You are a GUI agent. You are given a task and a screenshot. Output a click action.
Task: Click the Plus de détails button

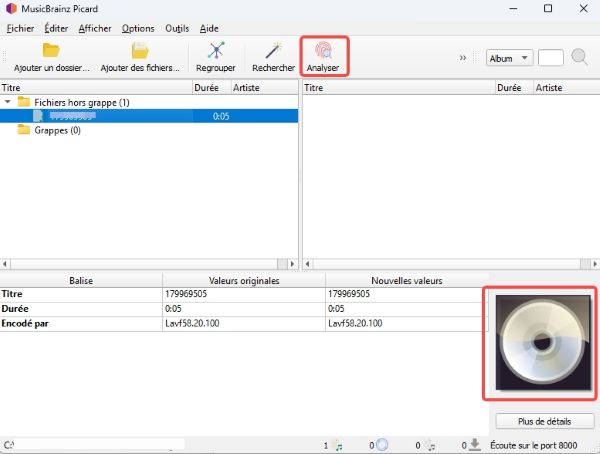point(545,421)
